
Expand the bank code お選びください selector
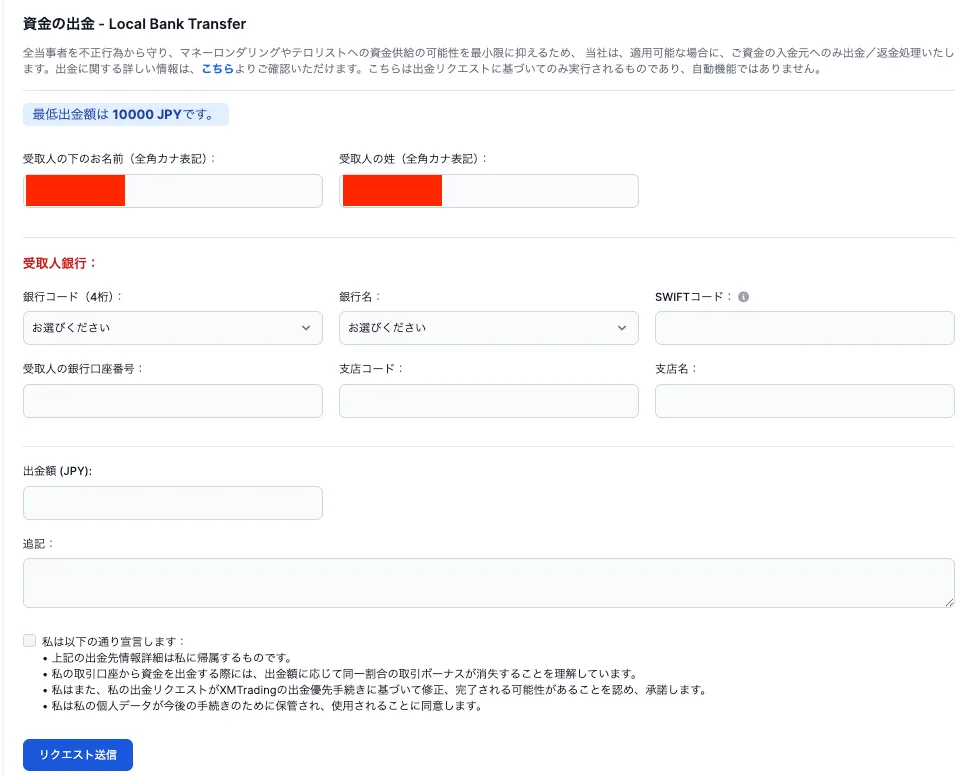pos(172,327)
